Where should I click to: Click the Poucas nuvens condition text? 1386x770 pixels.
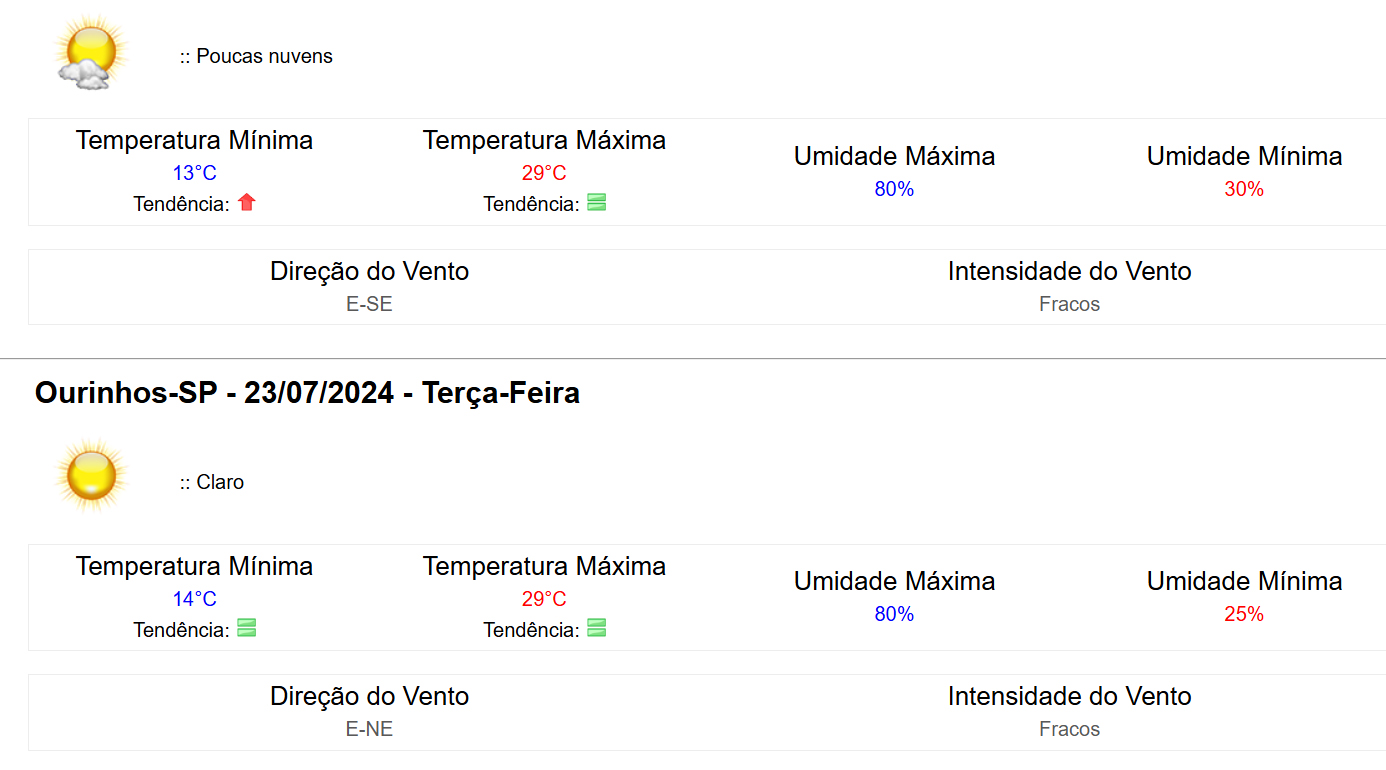coord(264,56)
